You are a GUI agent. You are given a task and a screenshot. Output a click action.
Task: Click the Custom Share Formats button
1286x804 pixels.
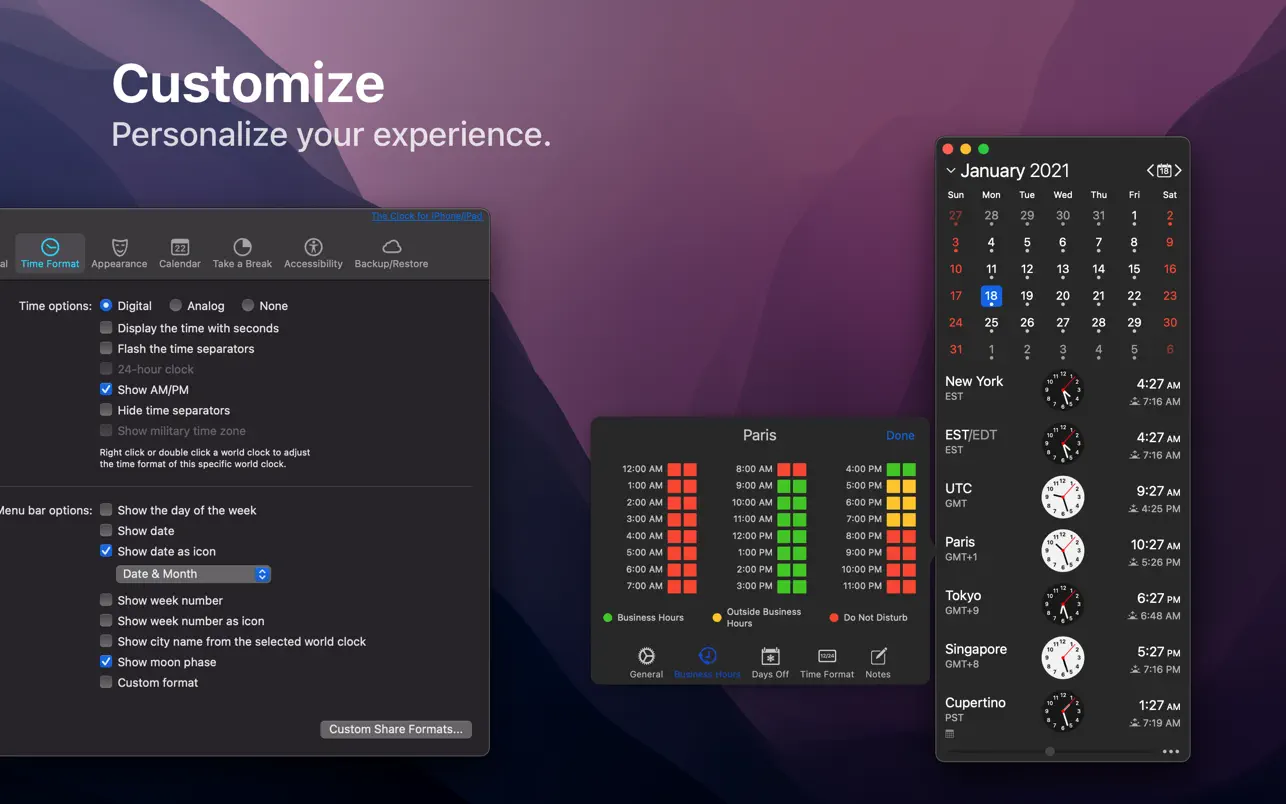[x=395, y=729]
